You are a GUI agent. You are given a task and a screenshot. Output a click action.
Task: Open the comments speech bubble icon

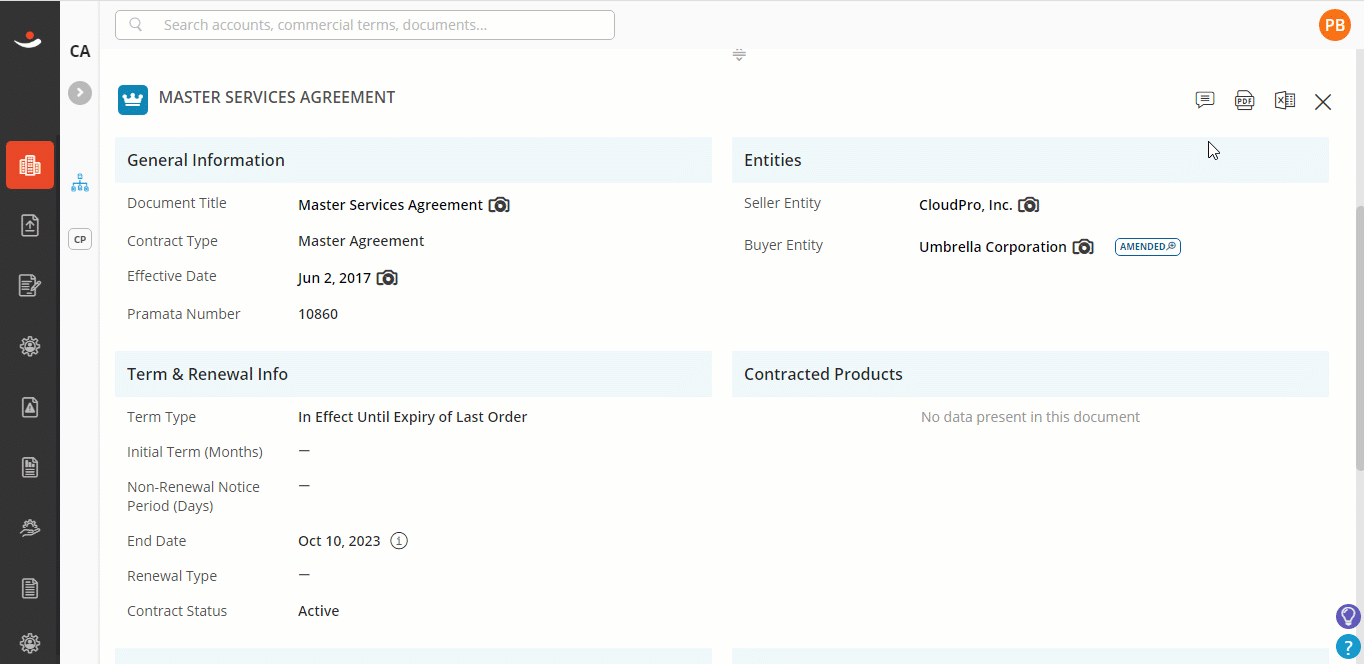click(x=1205, y=100)
